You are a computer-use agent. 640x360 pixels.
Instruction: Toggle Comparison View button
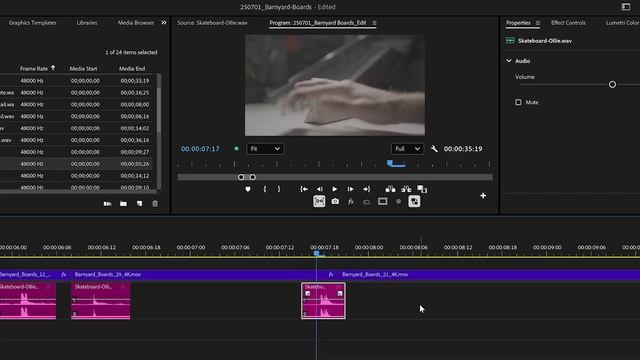pos(414,201)
